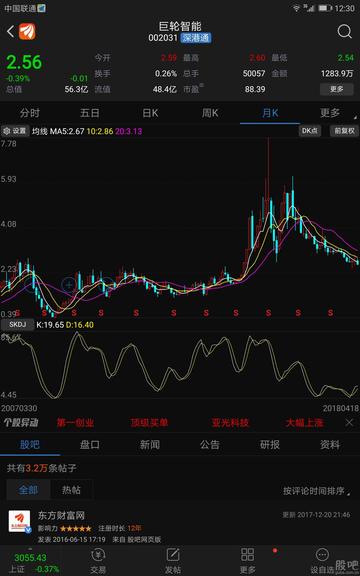Open the 顶级买单 alert link
The width and height of the screenshot is (360, 576).
(150, 423)
